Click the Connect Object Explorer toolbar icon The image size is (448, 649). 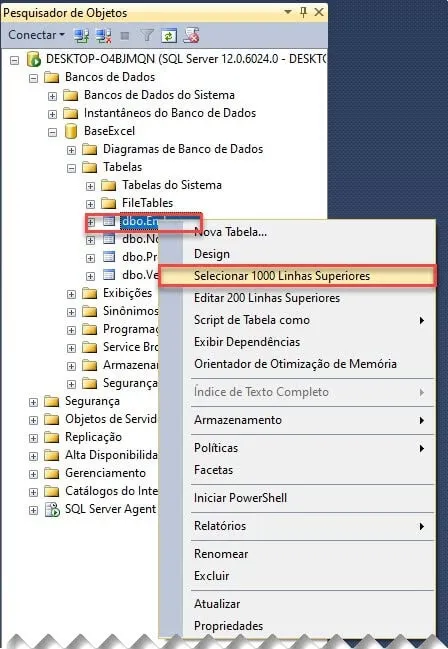coord(82,36)
